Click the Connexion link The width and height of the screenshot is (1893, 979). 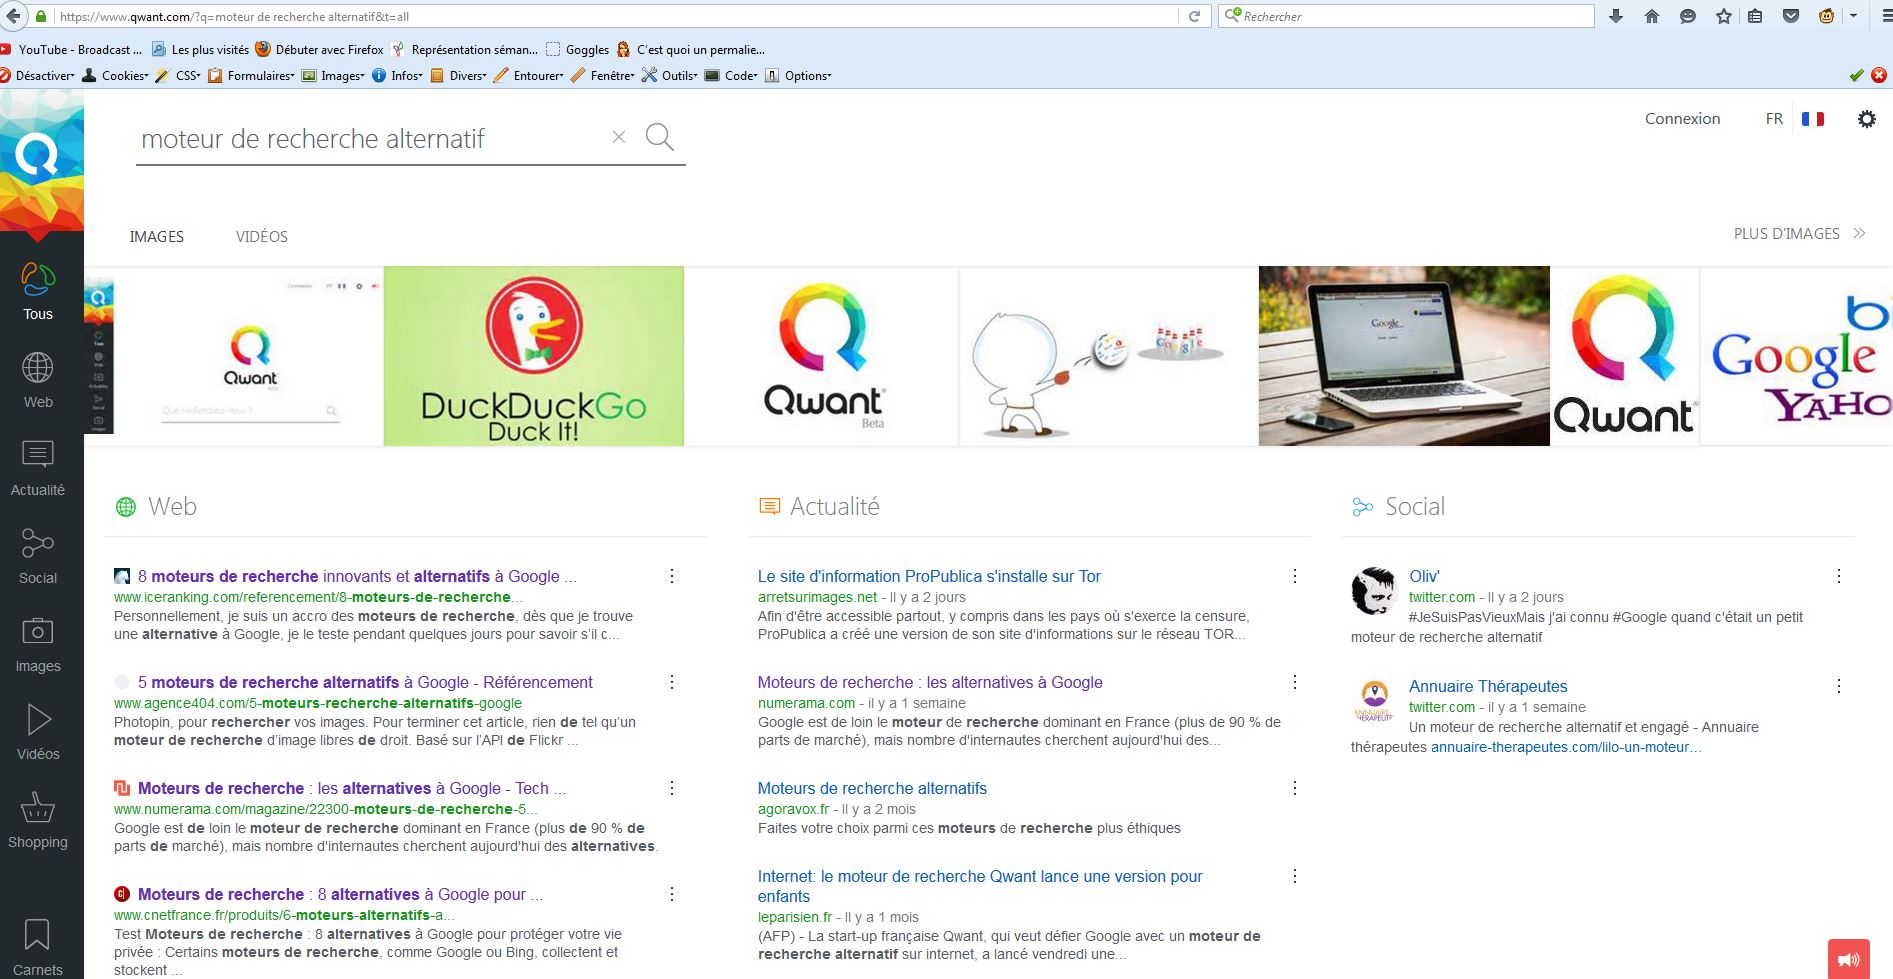point(1682,119)
